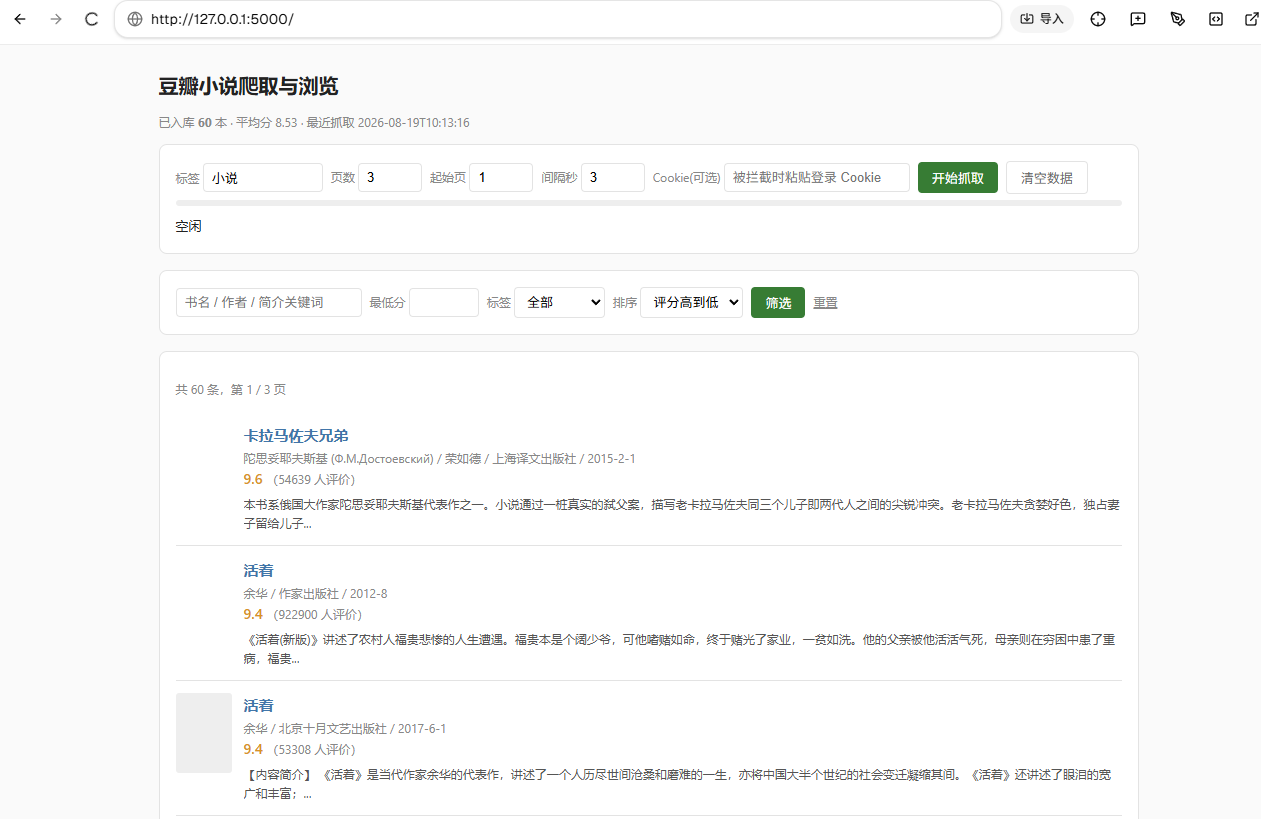The image size is (1261, 819).
Task: Focus the address bar showing 127.0.0.1:5000
Action: click(x=558, y=19)
